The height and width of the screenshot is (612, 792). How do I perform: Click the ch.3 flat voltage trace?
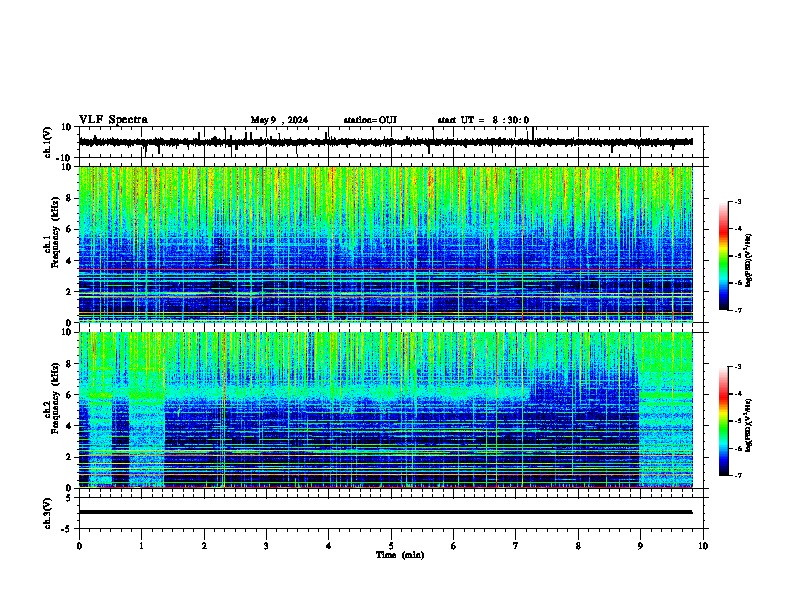click(x=385, y=512)
